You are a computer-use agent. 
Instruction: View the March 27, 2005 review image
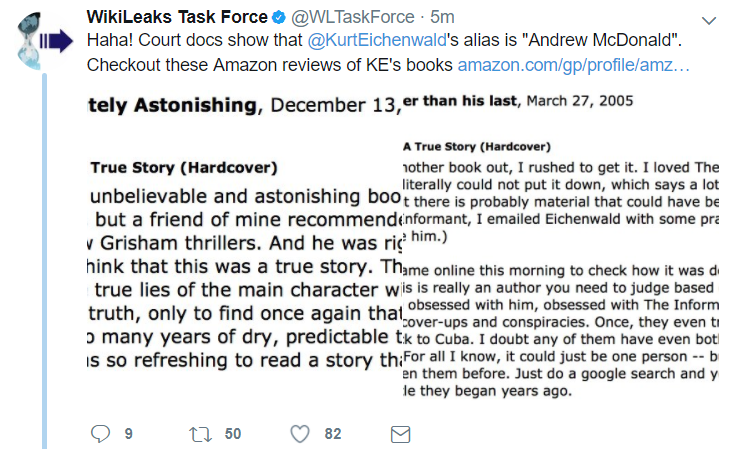(x=561, y=246)
